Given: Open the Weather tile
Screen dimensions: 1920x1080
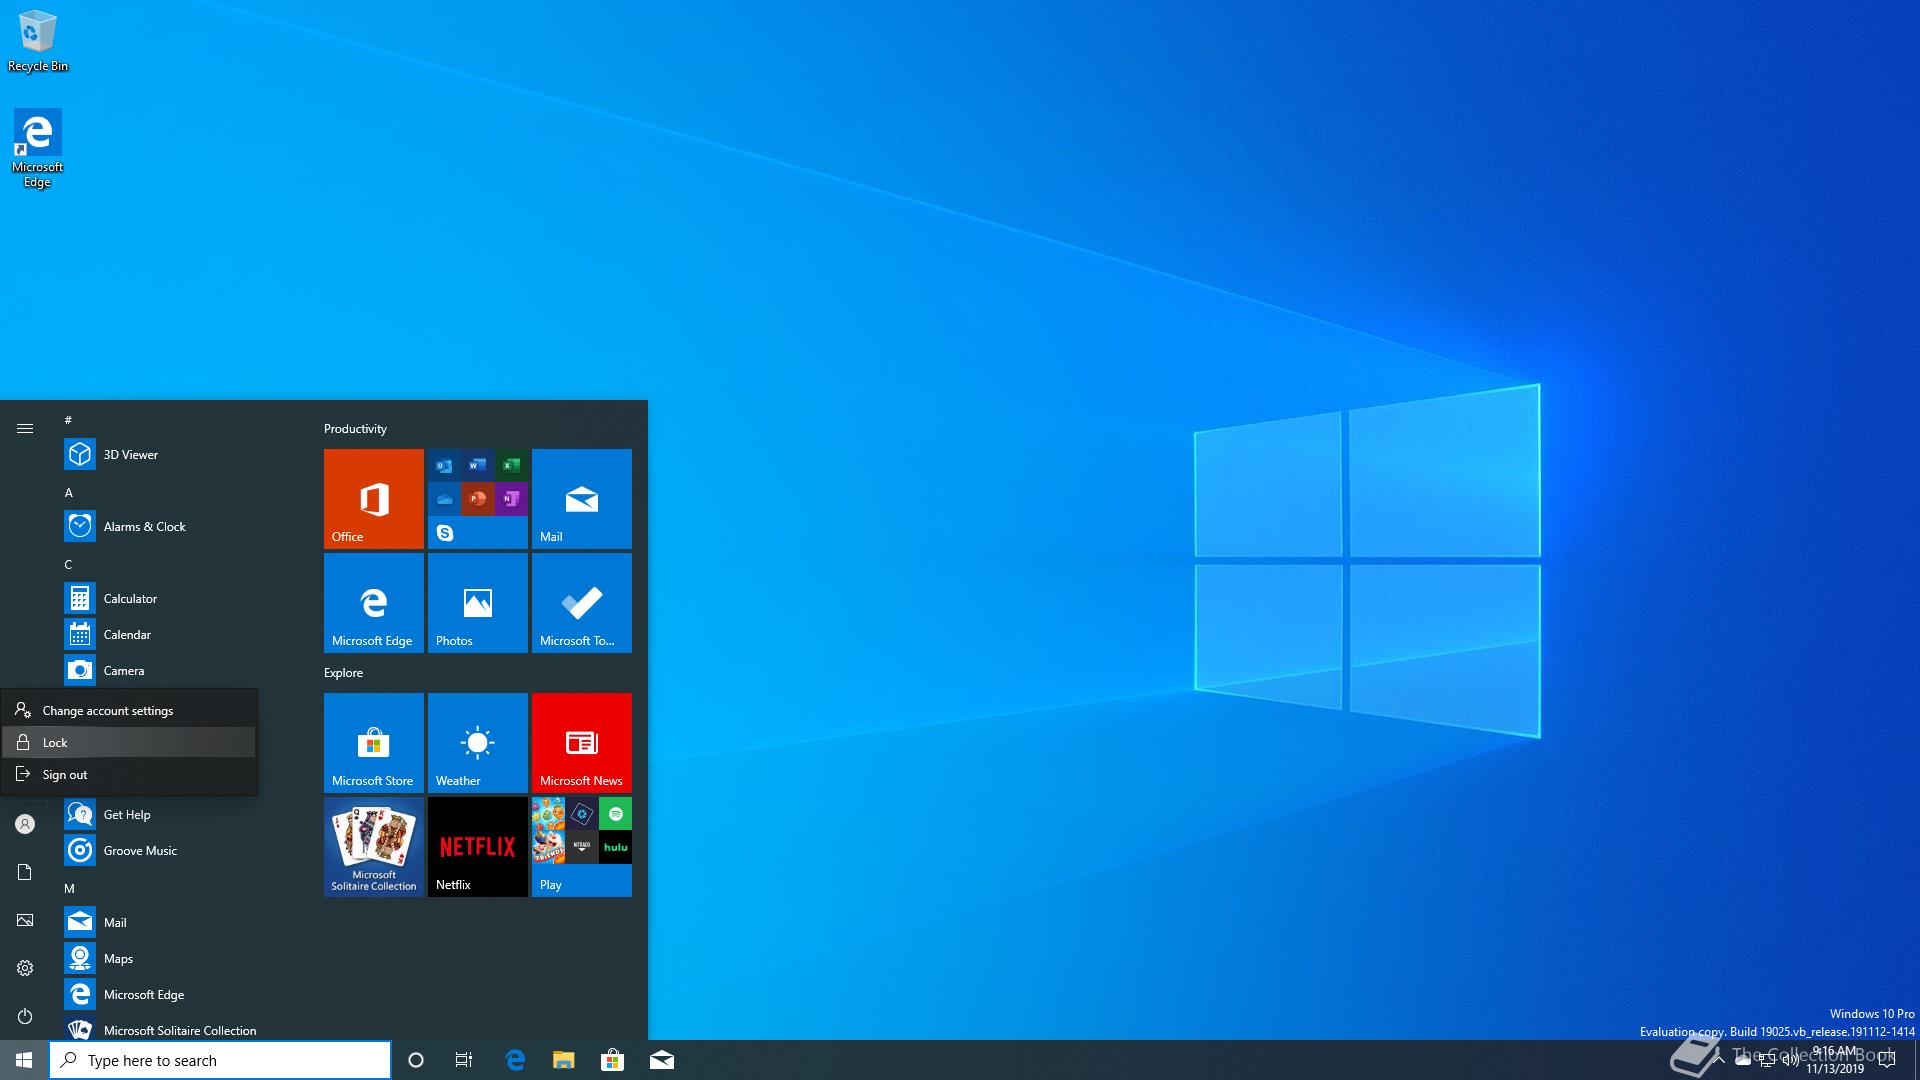Looking at the screenshot, I should [x=477, y=742].
